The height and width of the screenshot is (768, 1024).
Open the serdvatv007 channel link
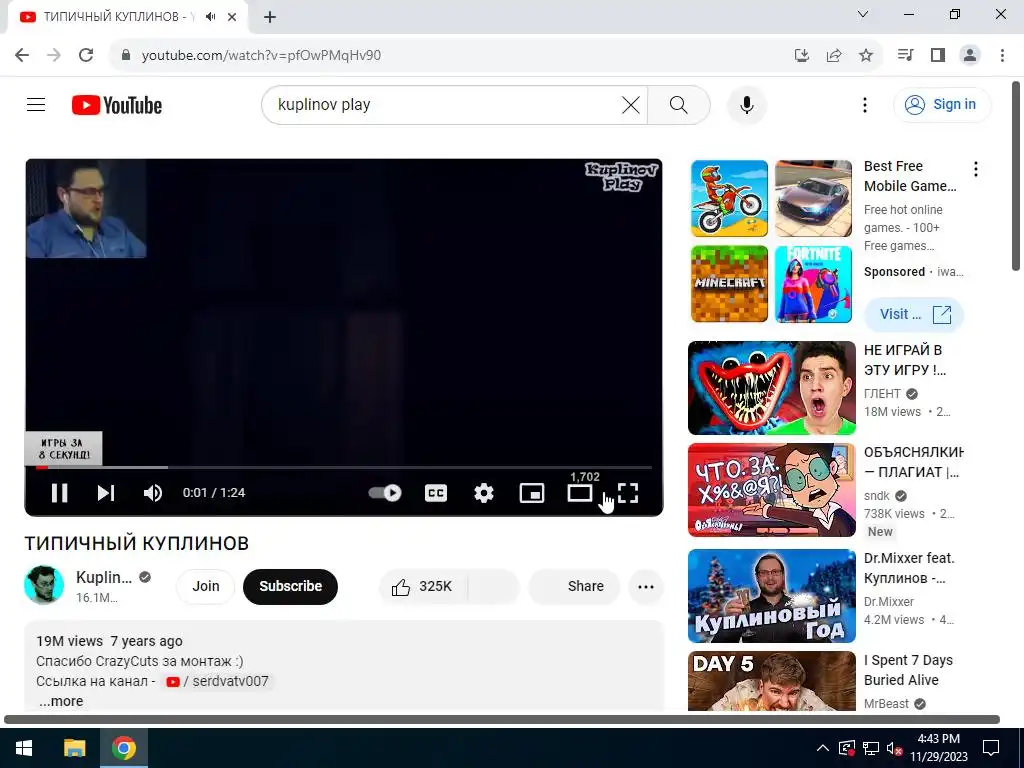pos(218,681)
